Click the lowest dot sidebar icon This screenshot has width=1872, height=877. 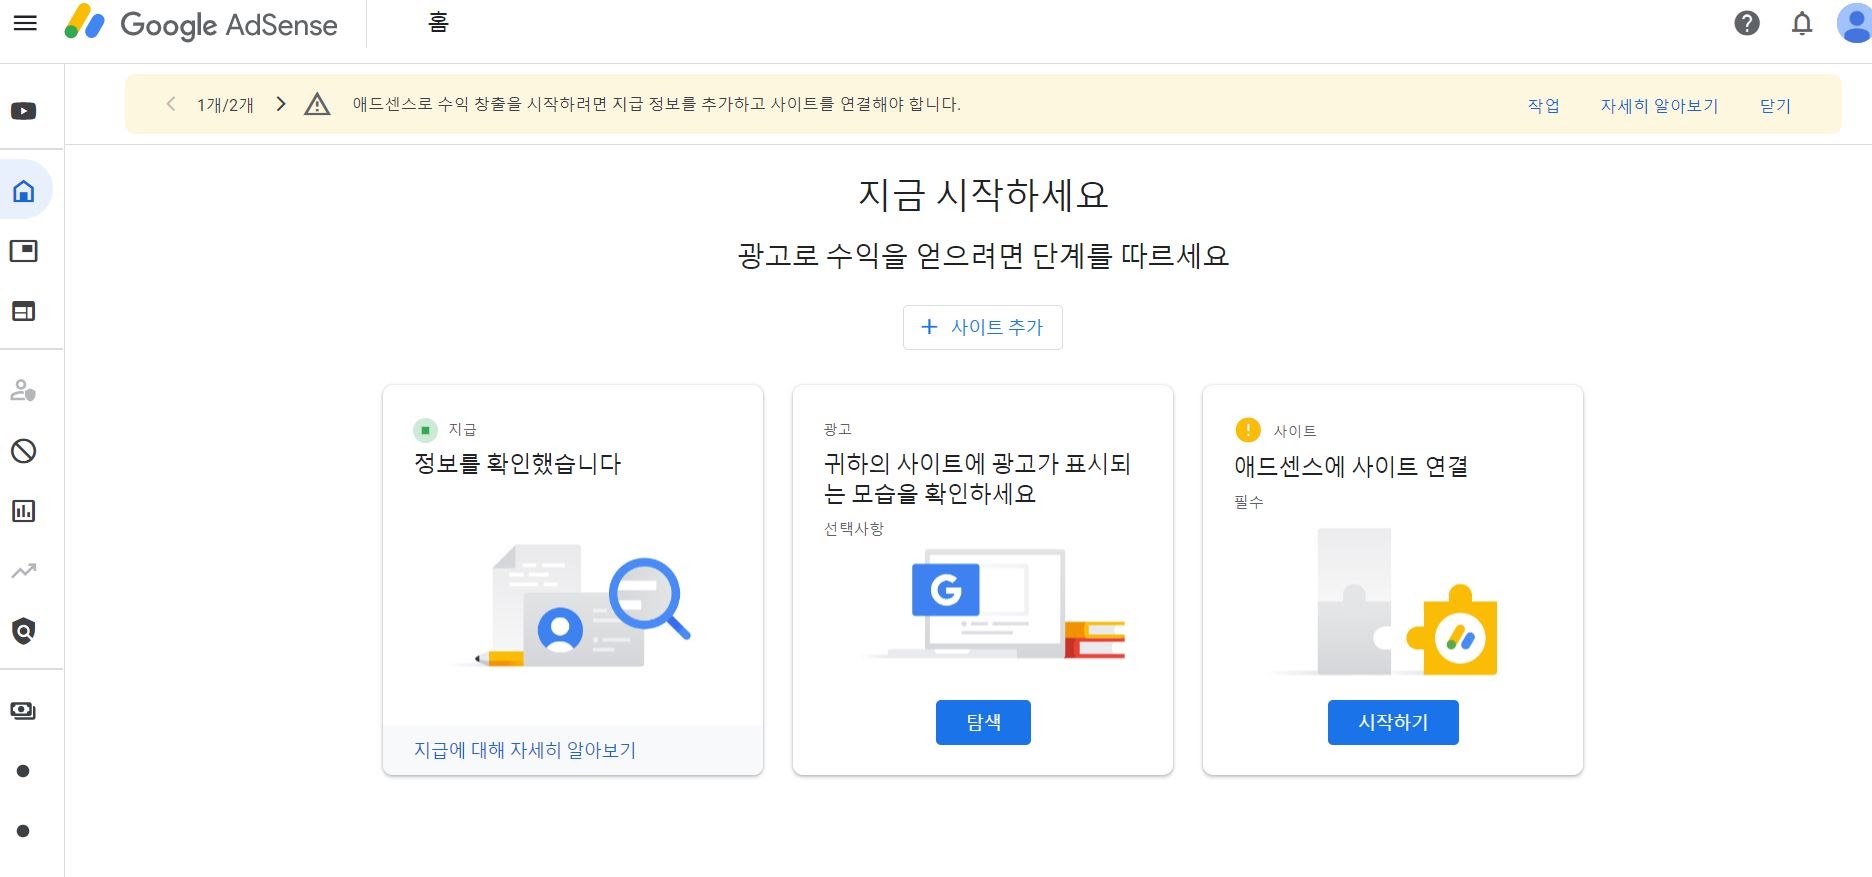tap(24, 831)
